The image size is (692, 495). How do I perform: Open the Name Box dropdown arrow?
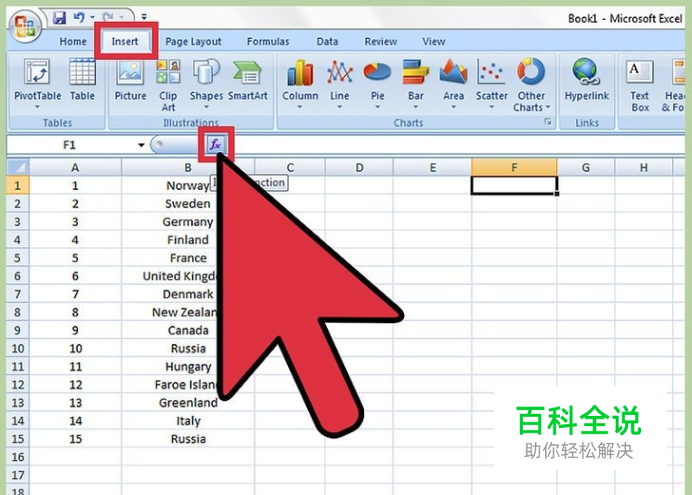click(141, 145)
